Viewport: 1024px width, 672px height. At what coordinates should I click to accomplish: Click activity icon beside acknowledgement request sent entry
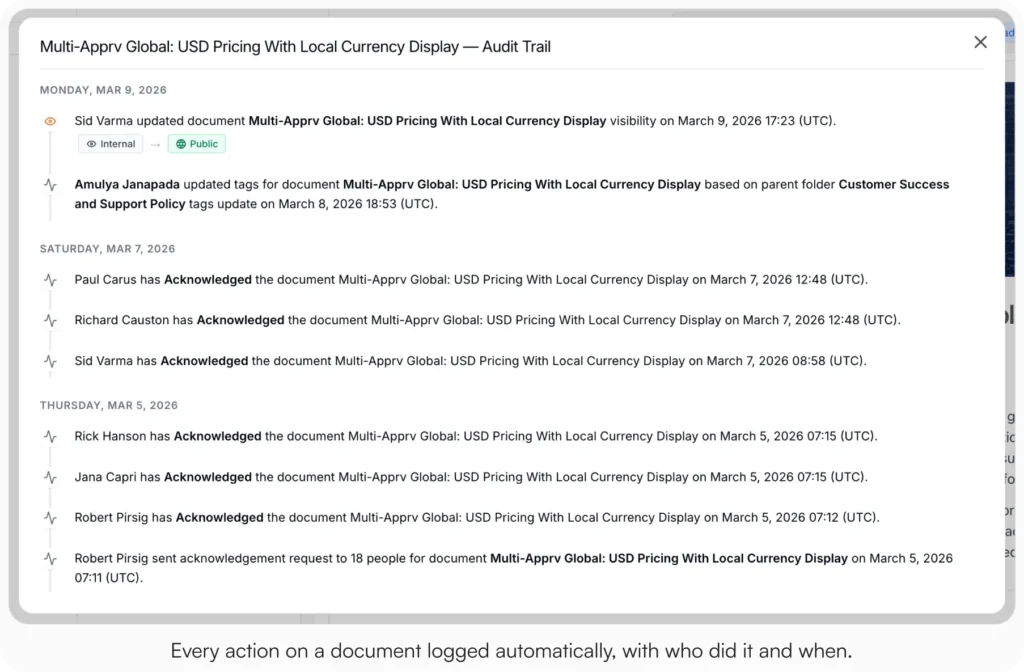tap(50, 559)
